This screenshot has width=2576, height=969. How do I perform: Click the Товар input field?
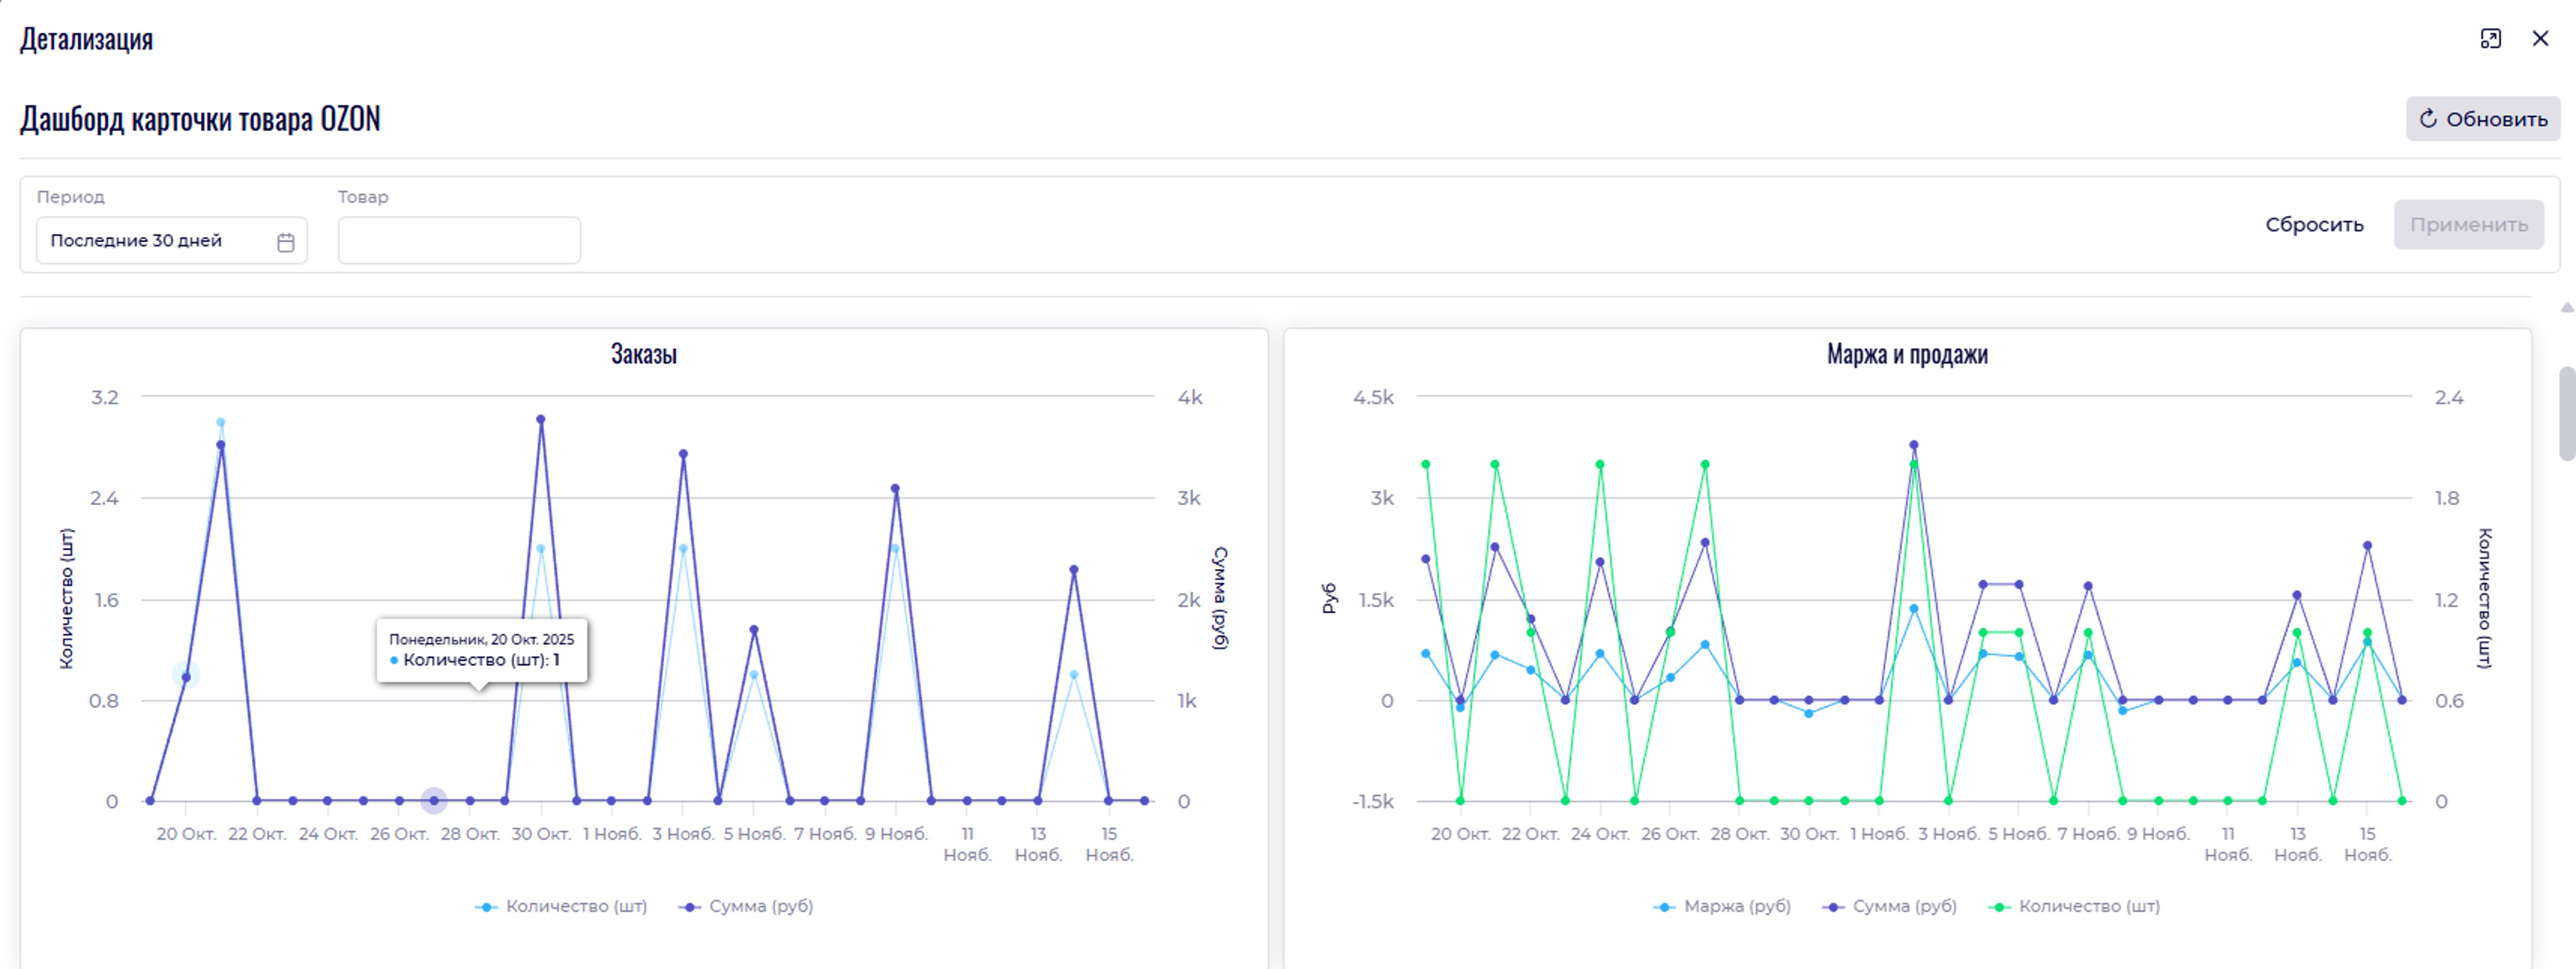(x=459, y=241)
